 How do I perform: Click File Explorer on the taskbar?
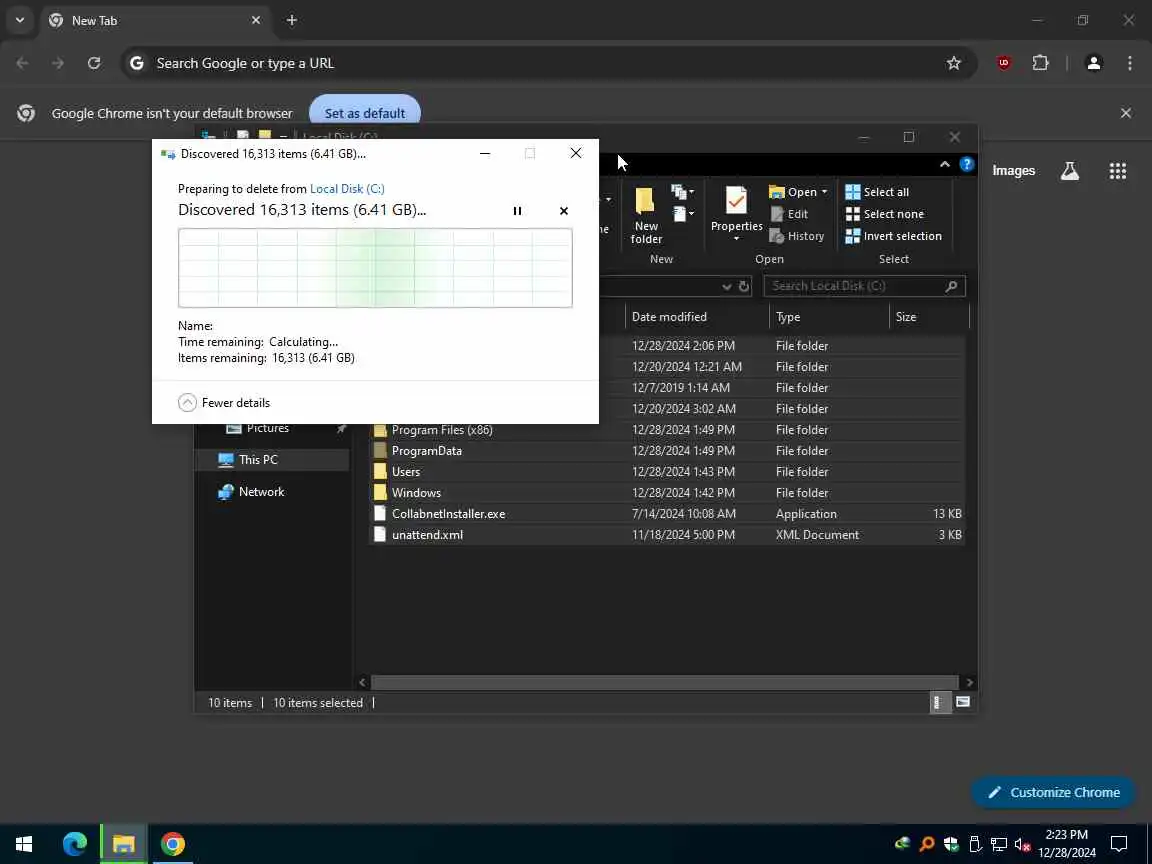click(123, 844)
